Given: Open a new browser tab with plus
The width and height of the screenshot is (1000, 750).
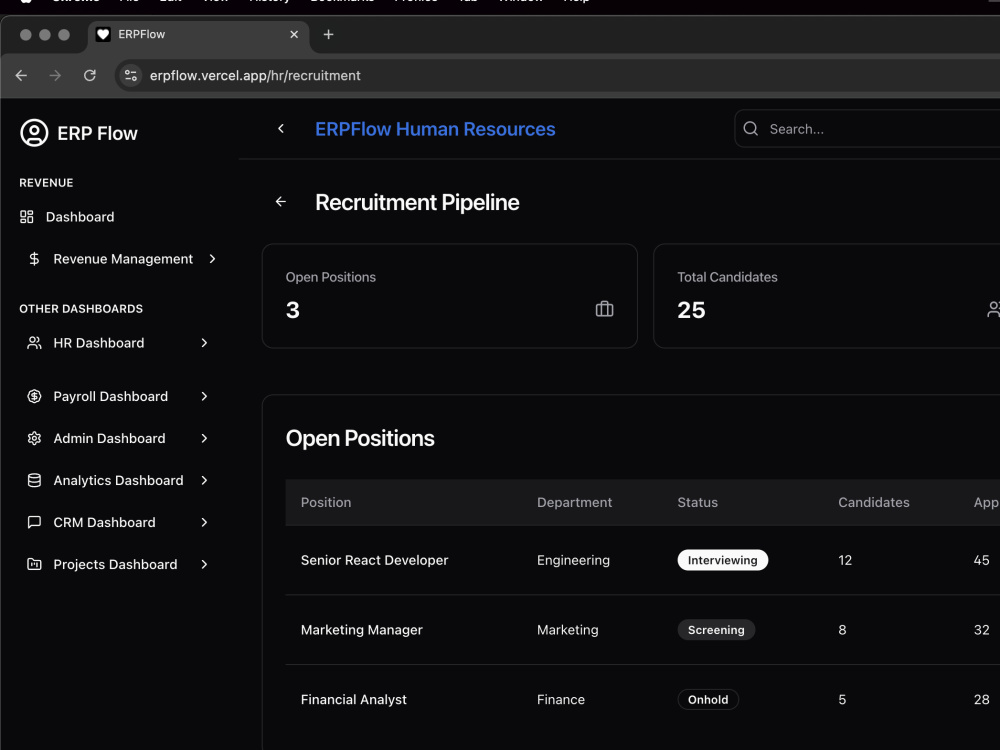Looking at the screenshot, I should point(328,34).
